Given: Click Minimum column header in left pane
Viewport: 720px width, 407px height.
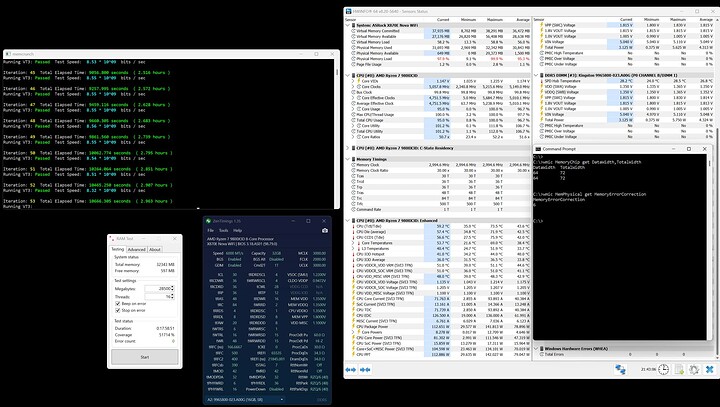Looking at the screenshot, I should tap(468, 20).
